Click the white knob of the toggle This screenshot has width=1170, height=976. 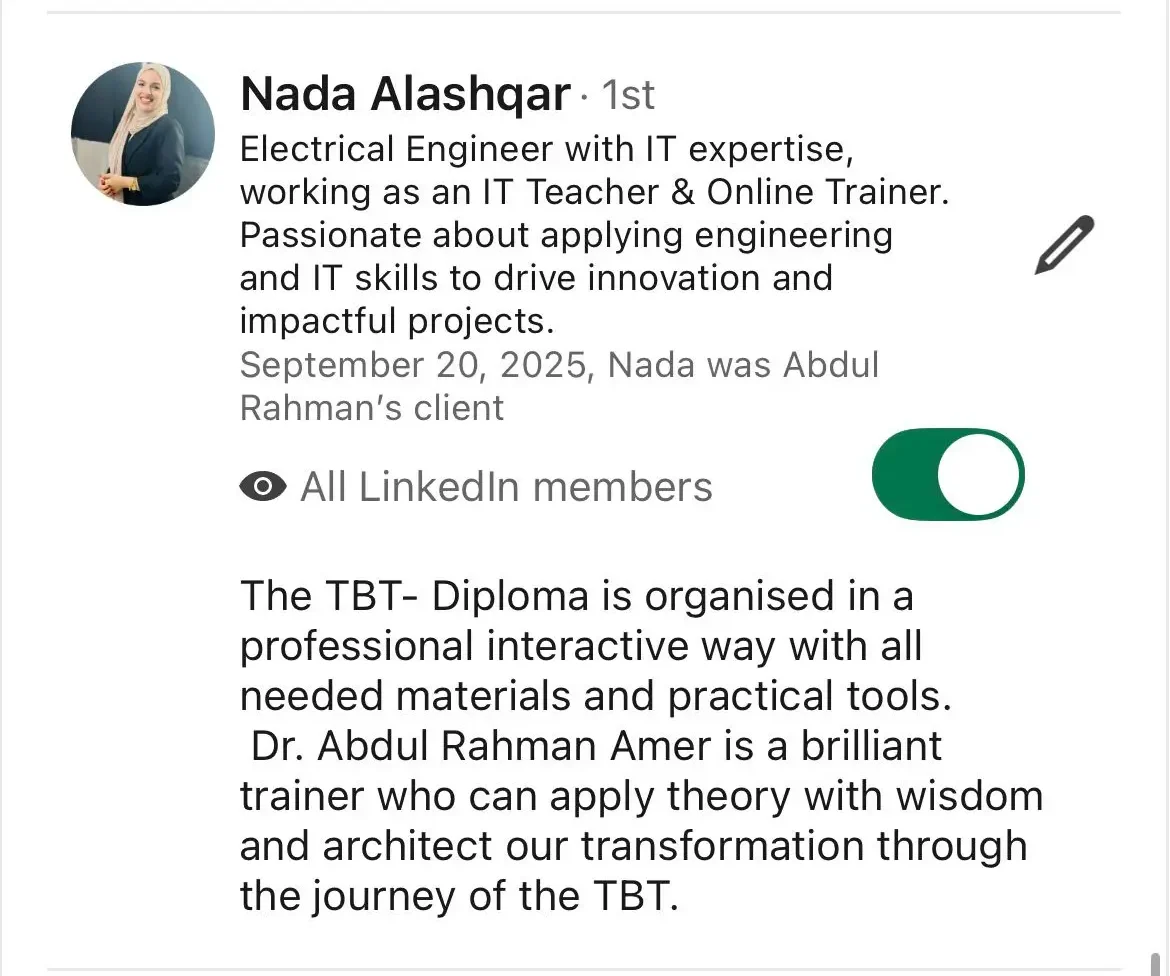pos(982,474)
